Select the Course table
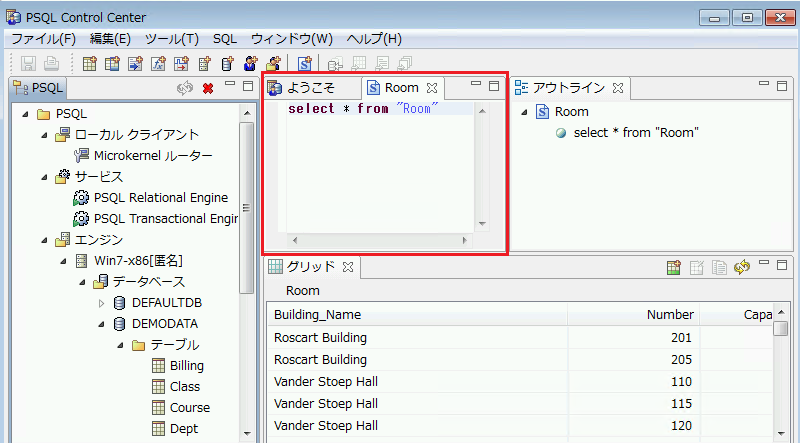Image resolution: width=800 pixels, height=443 pixels. [181, 407]
